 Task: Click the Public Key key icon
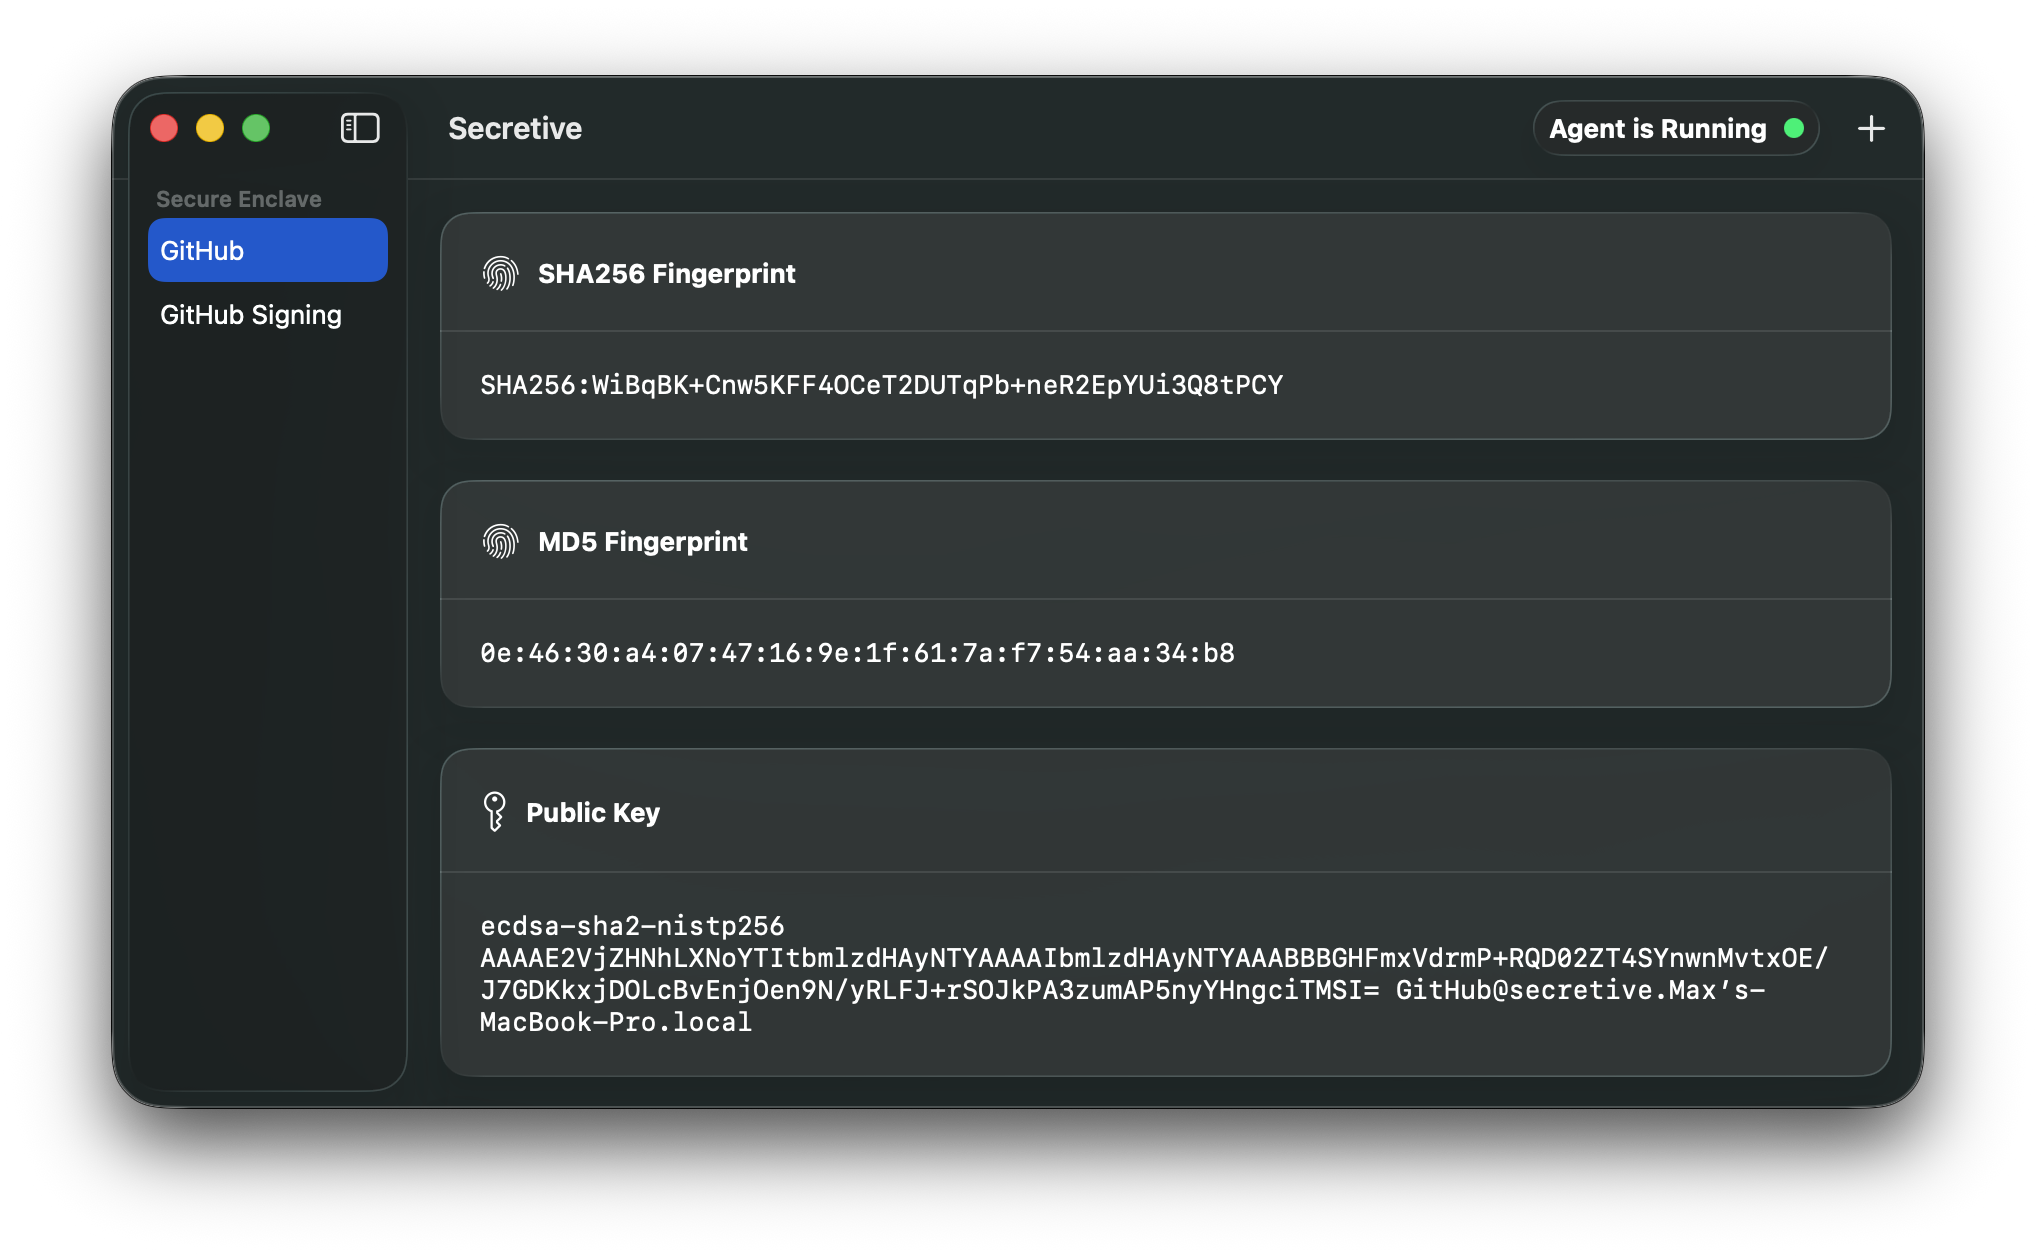494,812
